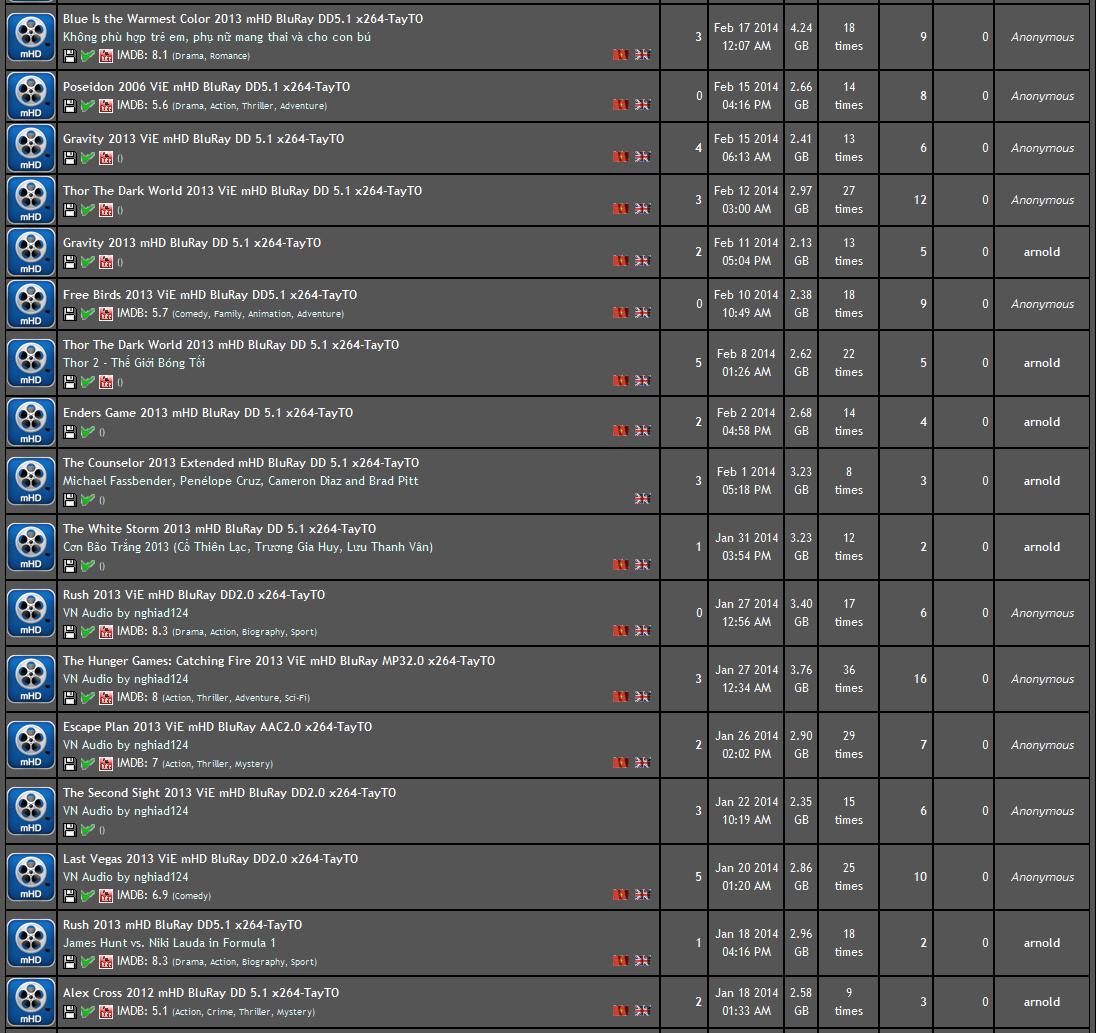Click "8 times" in The Counselor row
The width and height of the screenshot is (1096, 1033).
849,481
